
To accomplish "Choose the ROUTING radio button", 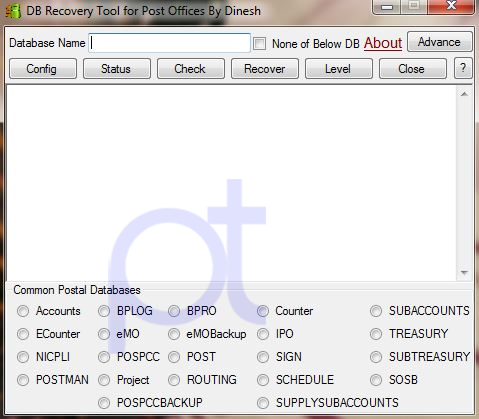I will 174,380.
